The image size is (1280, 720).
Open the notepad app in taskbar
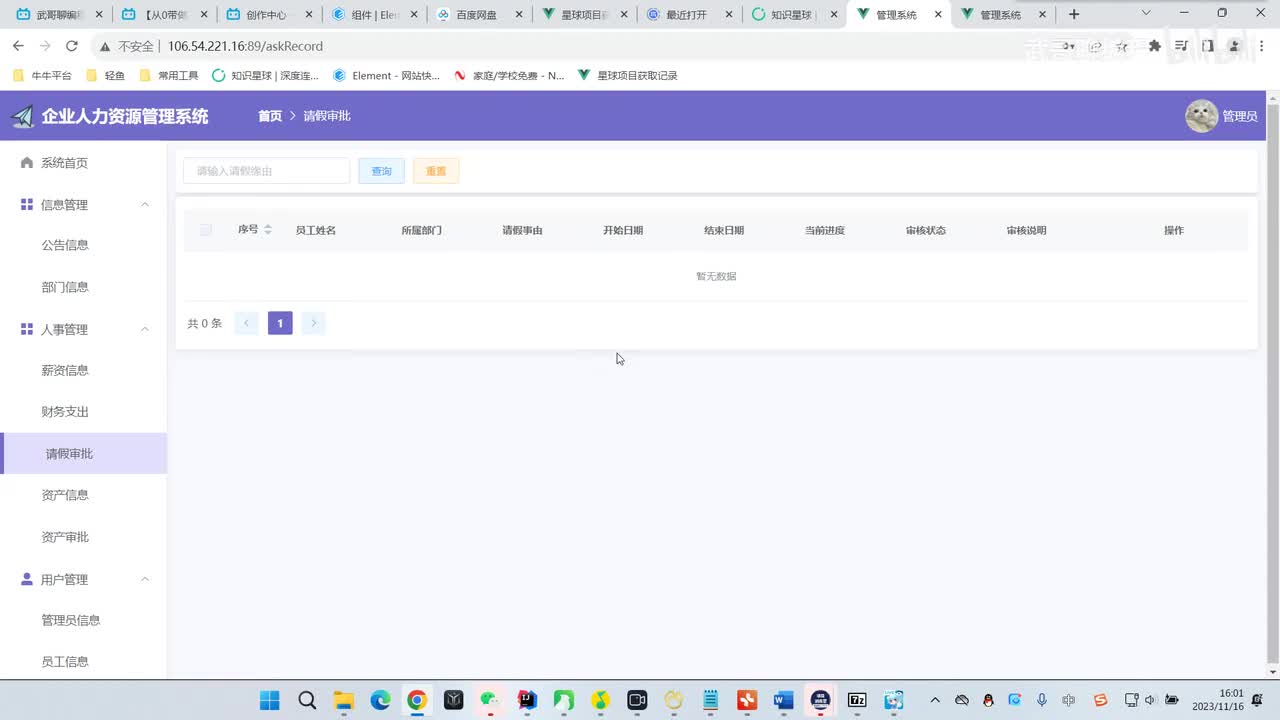(x=710, y=700)
